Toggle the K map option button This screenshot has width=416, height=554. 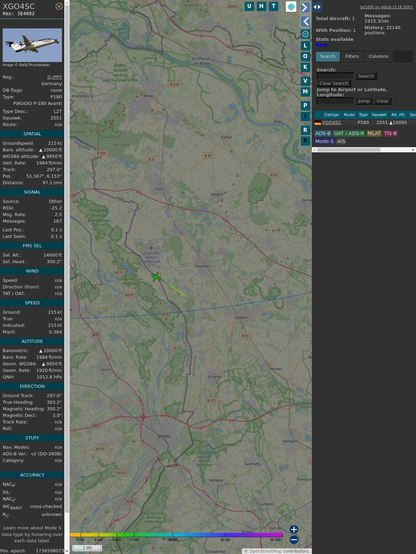[305, 67]
